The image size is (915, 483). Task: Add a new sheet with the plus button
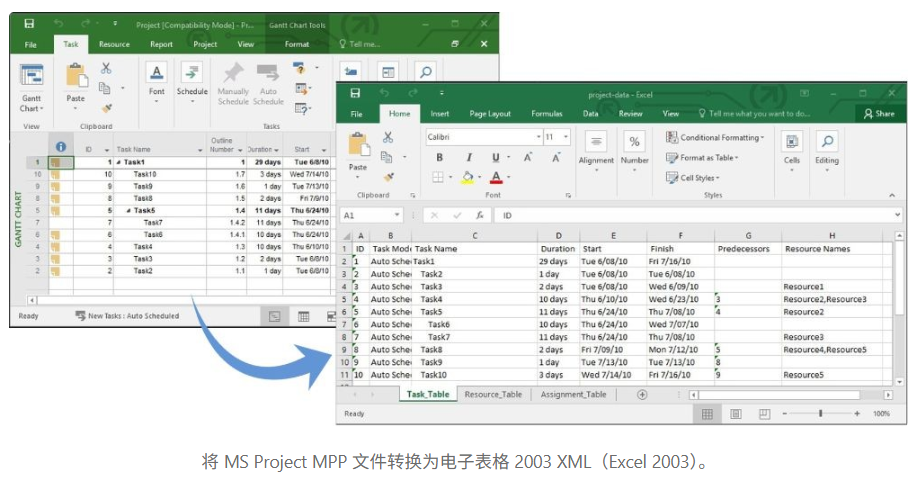(642, 395)
